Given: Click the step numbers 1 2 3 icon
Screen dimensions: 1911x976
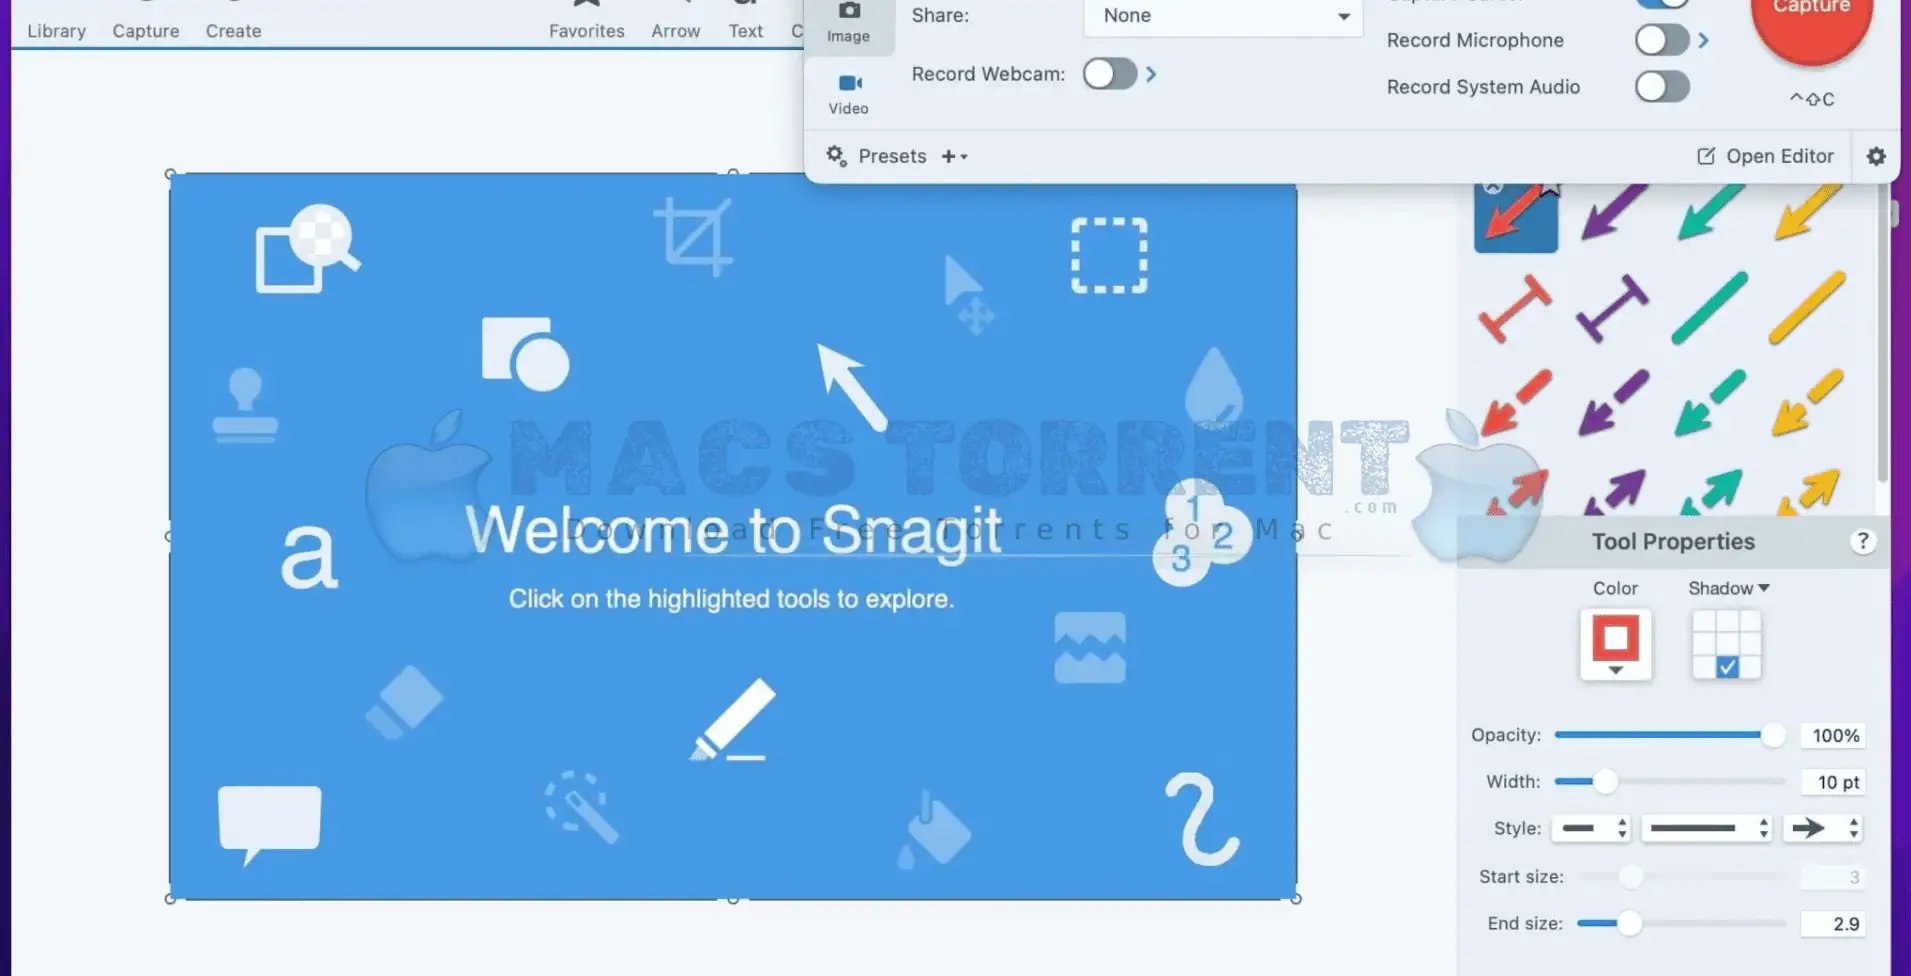Looking at the screenshot, I should pos(1201,533).
